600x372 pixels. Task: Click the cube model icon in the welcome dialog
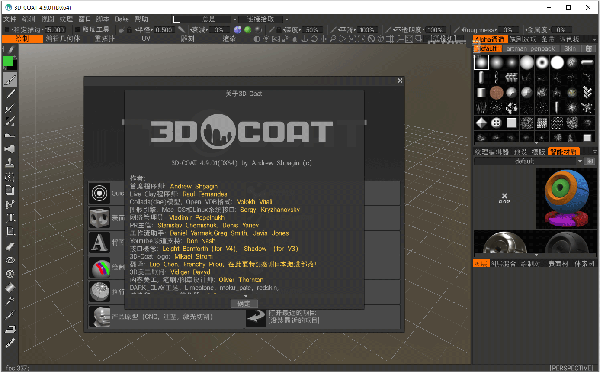99,218
